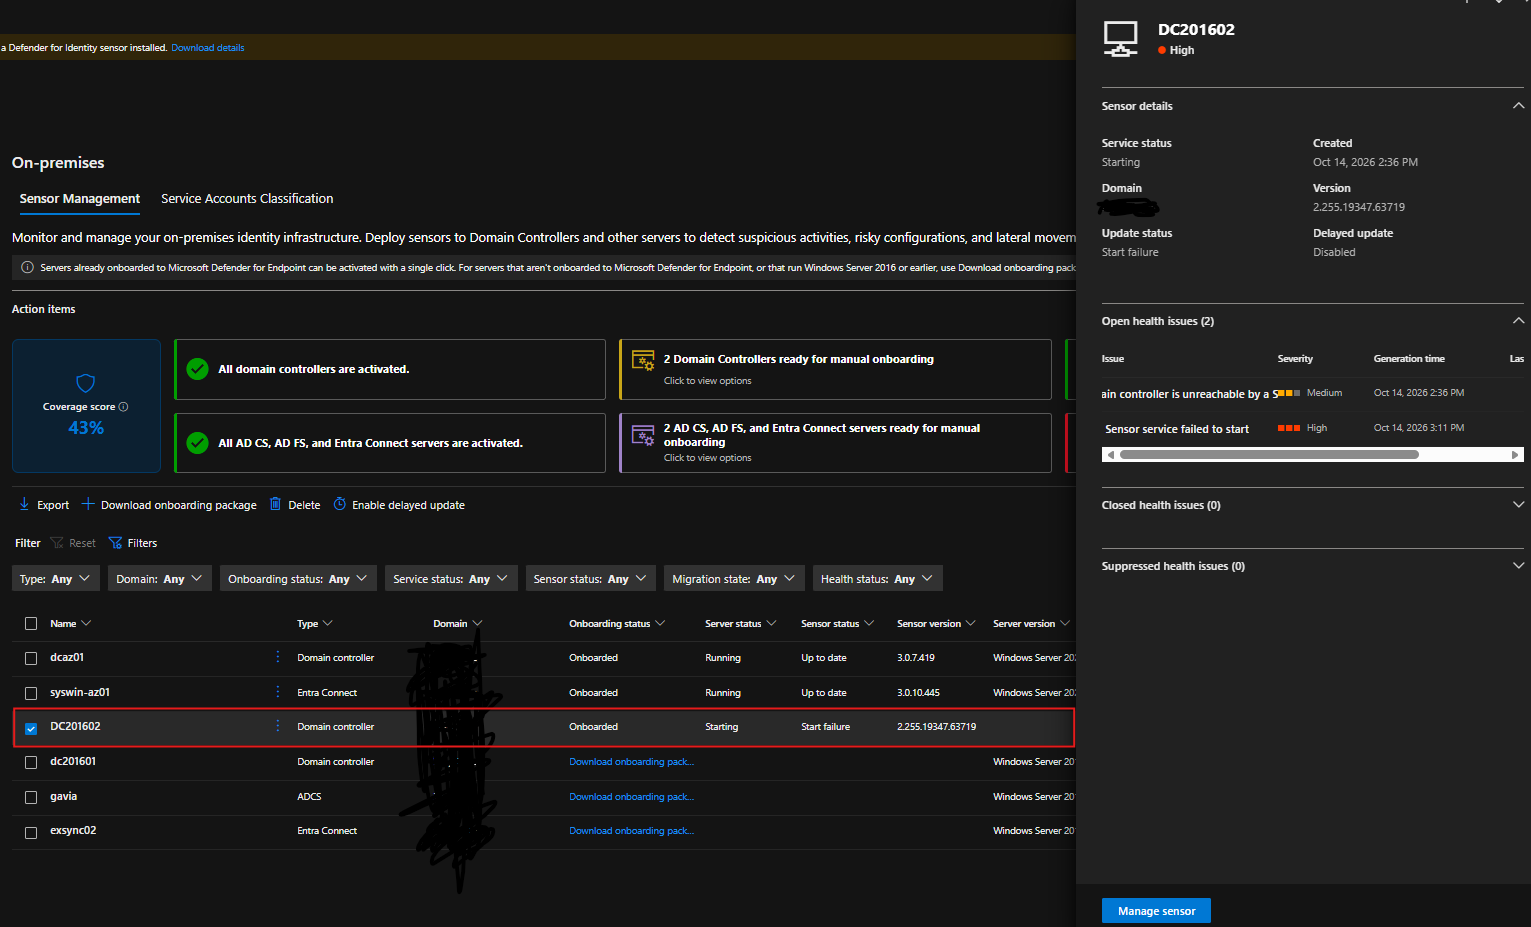Image resolution: width=1531 pixels, height=927 pixels.
Task: Click the computer icon next to DC201602 heading
Action: coord(1121,39)
